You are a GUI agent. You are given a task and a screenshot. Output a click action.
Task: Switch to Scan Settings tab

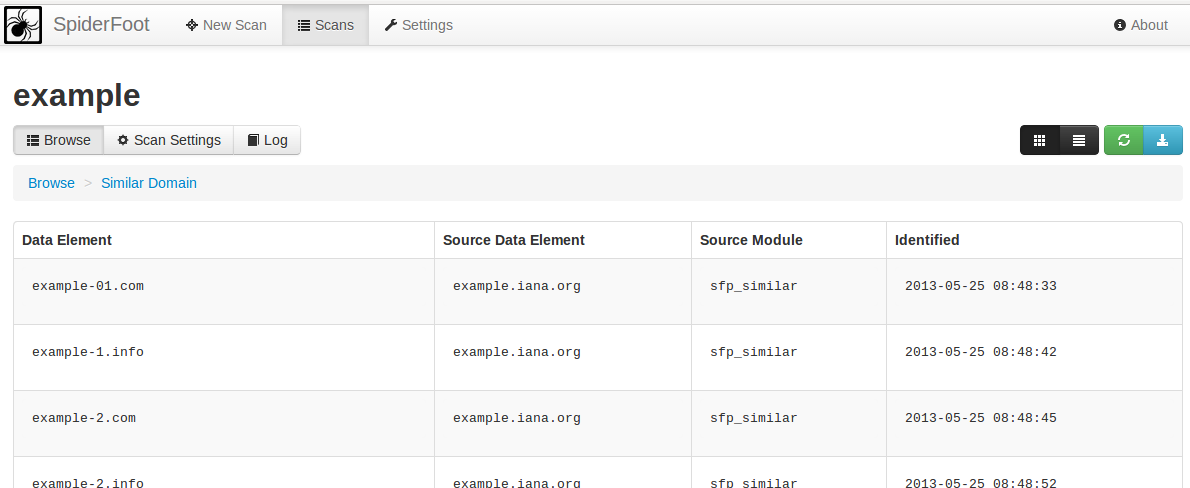(168, 140)
